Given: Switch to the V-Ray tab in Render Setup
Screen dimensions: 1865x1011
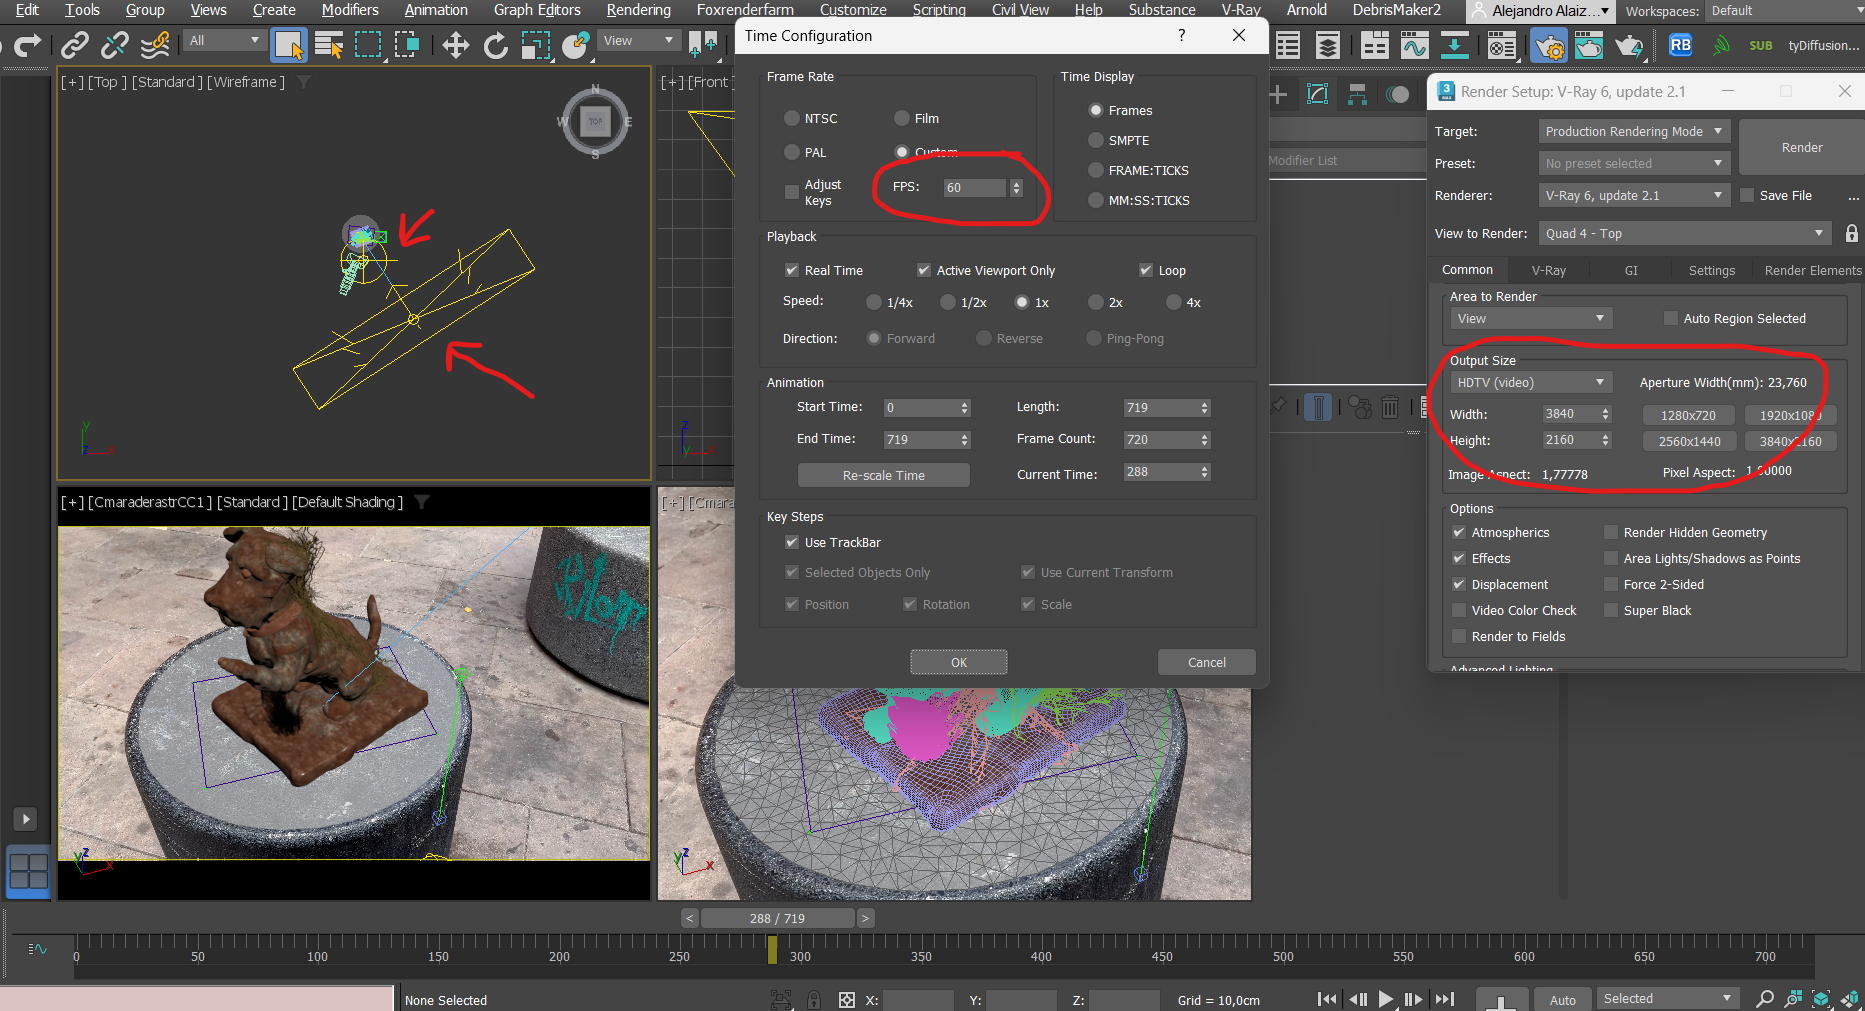Looking at the screenshot, I should 1548,270.
